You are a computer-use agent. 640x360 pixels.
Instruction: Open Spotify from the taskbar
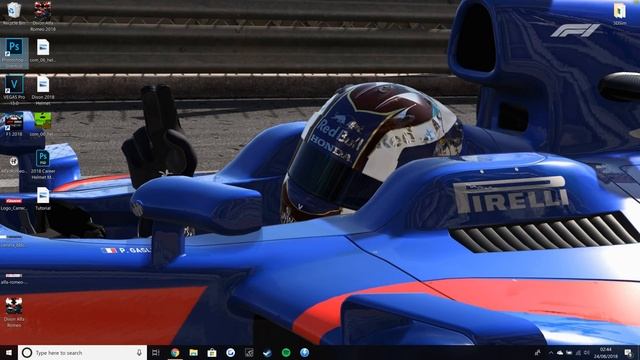286,353
